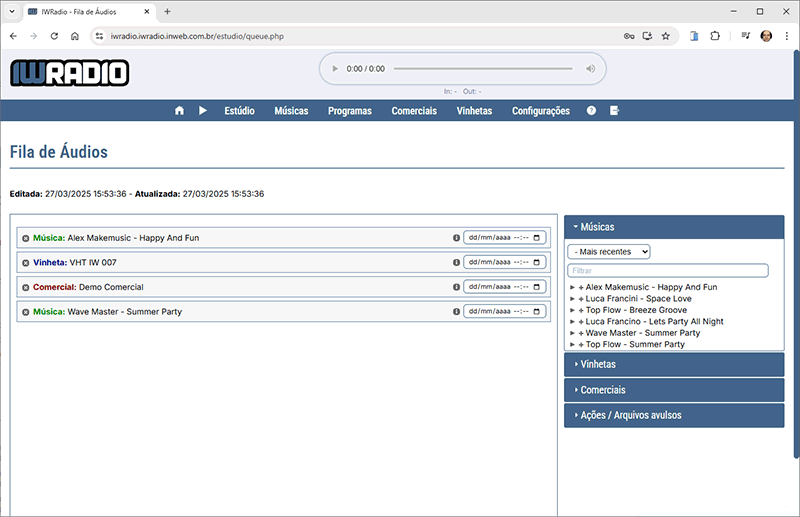Open the help question mark icon
This screenshot has width=800, height=517.
pos(591,111)
